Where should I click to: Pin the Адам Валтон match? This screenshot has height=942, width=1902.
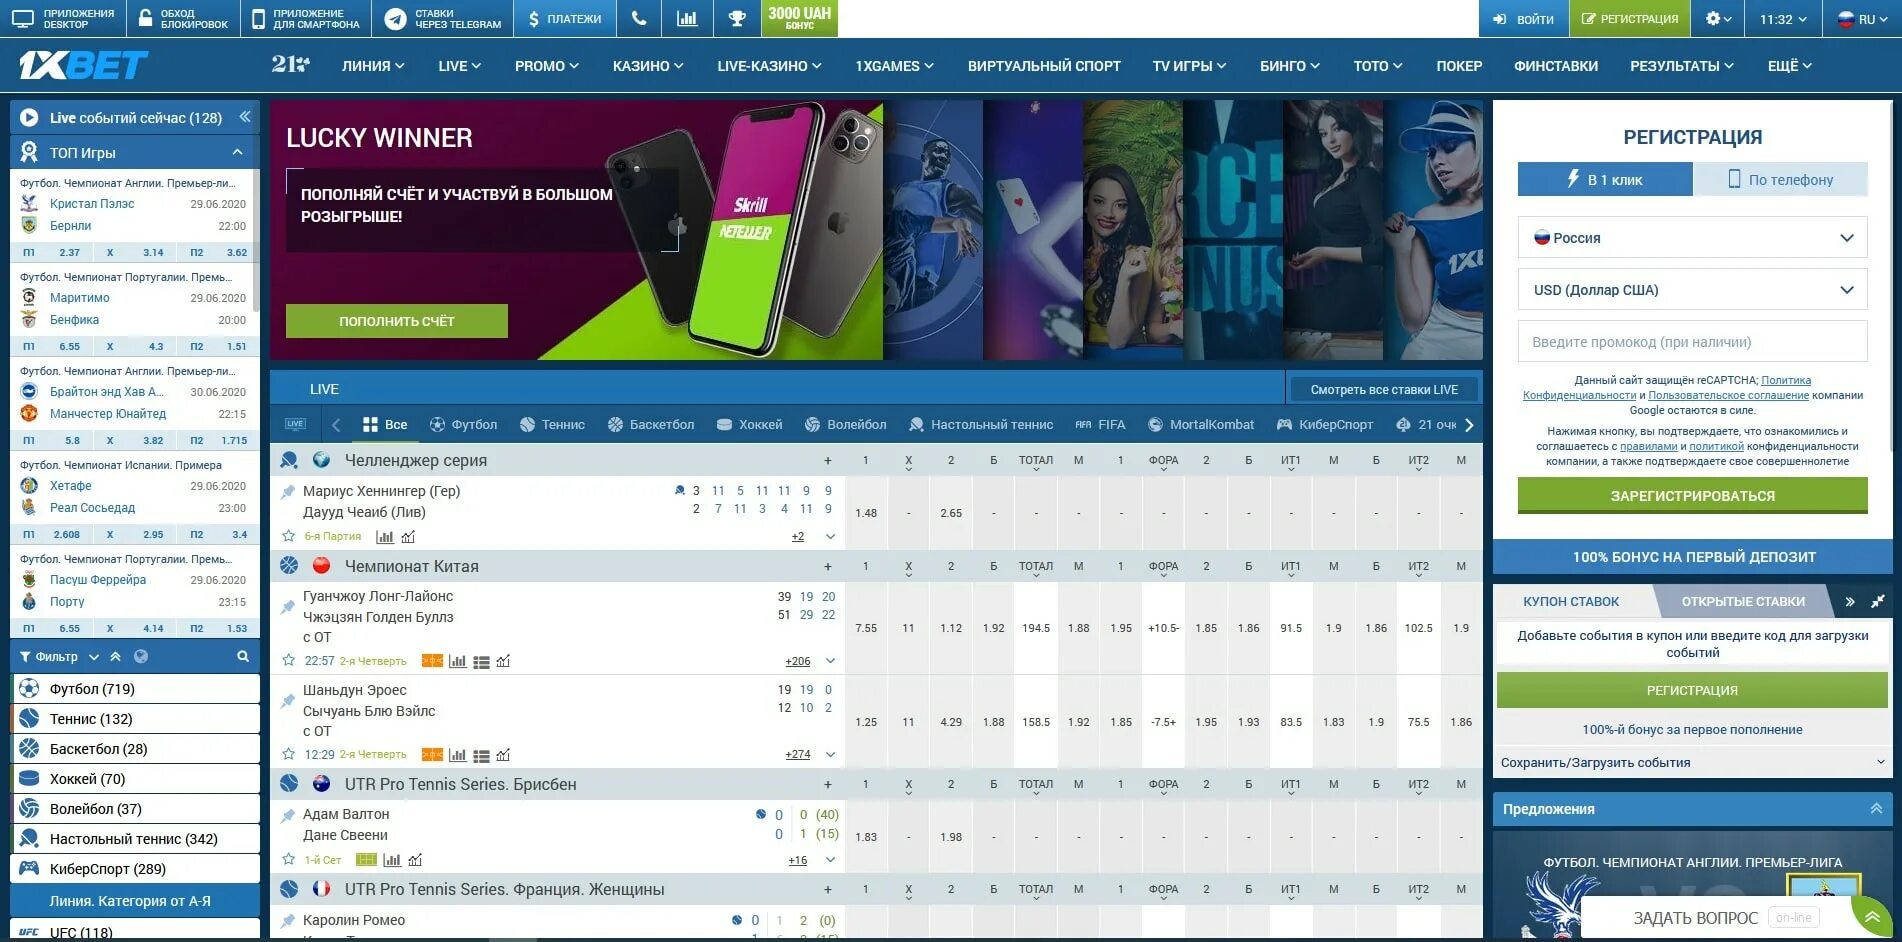pyautogui.click(x=288, y=815)
